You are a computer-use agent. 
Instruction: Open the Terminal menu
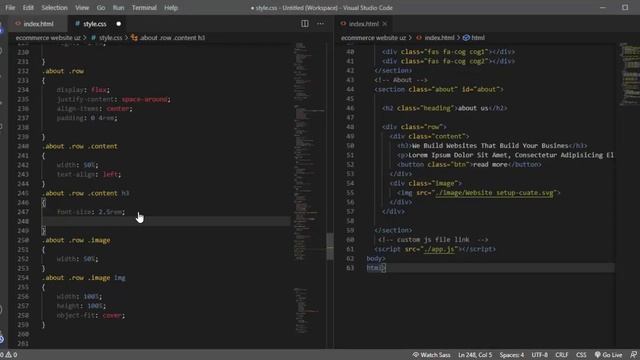coord(144,8)
